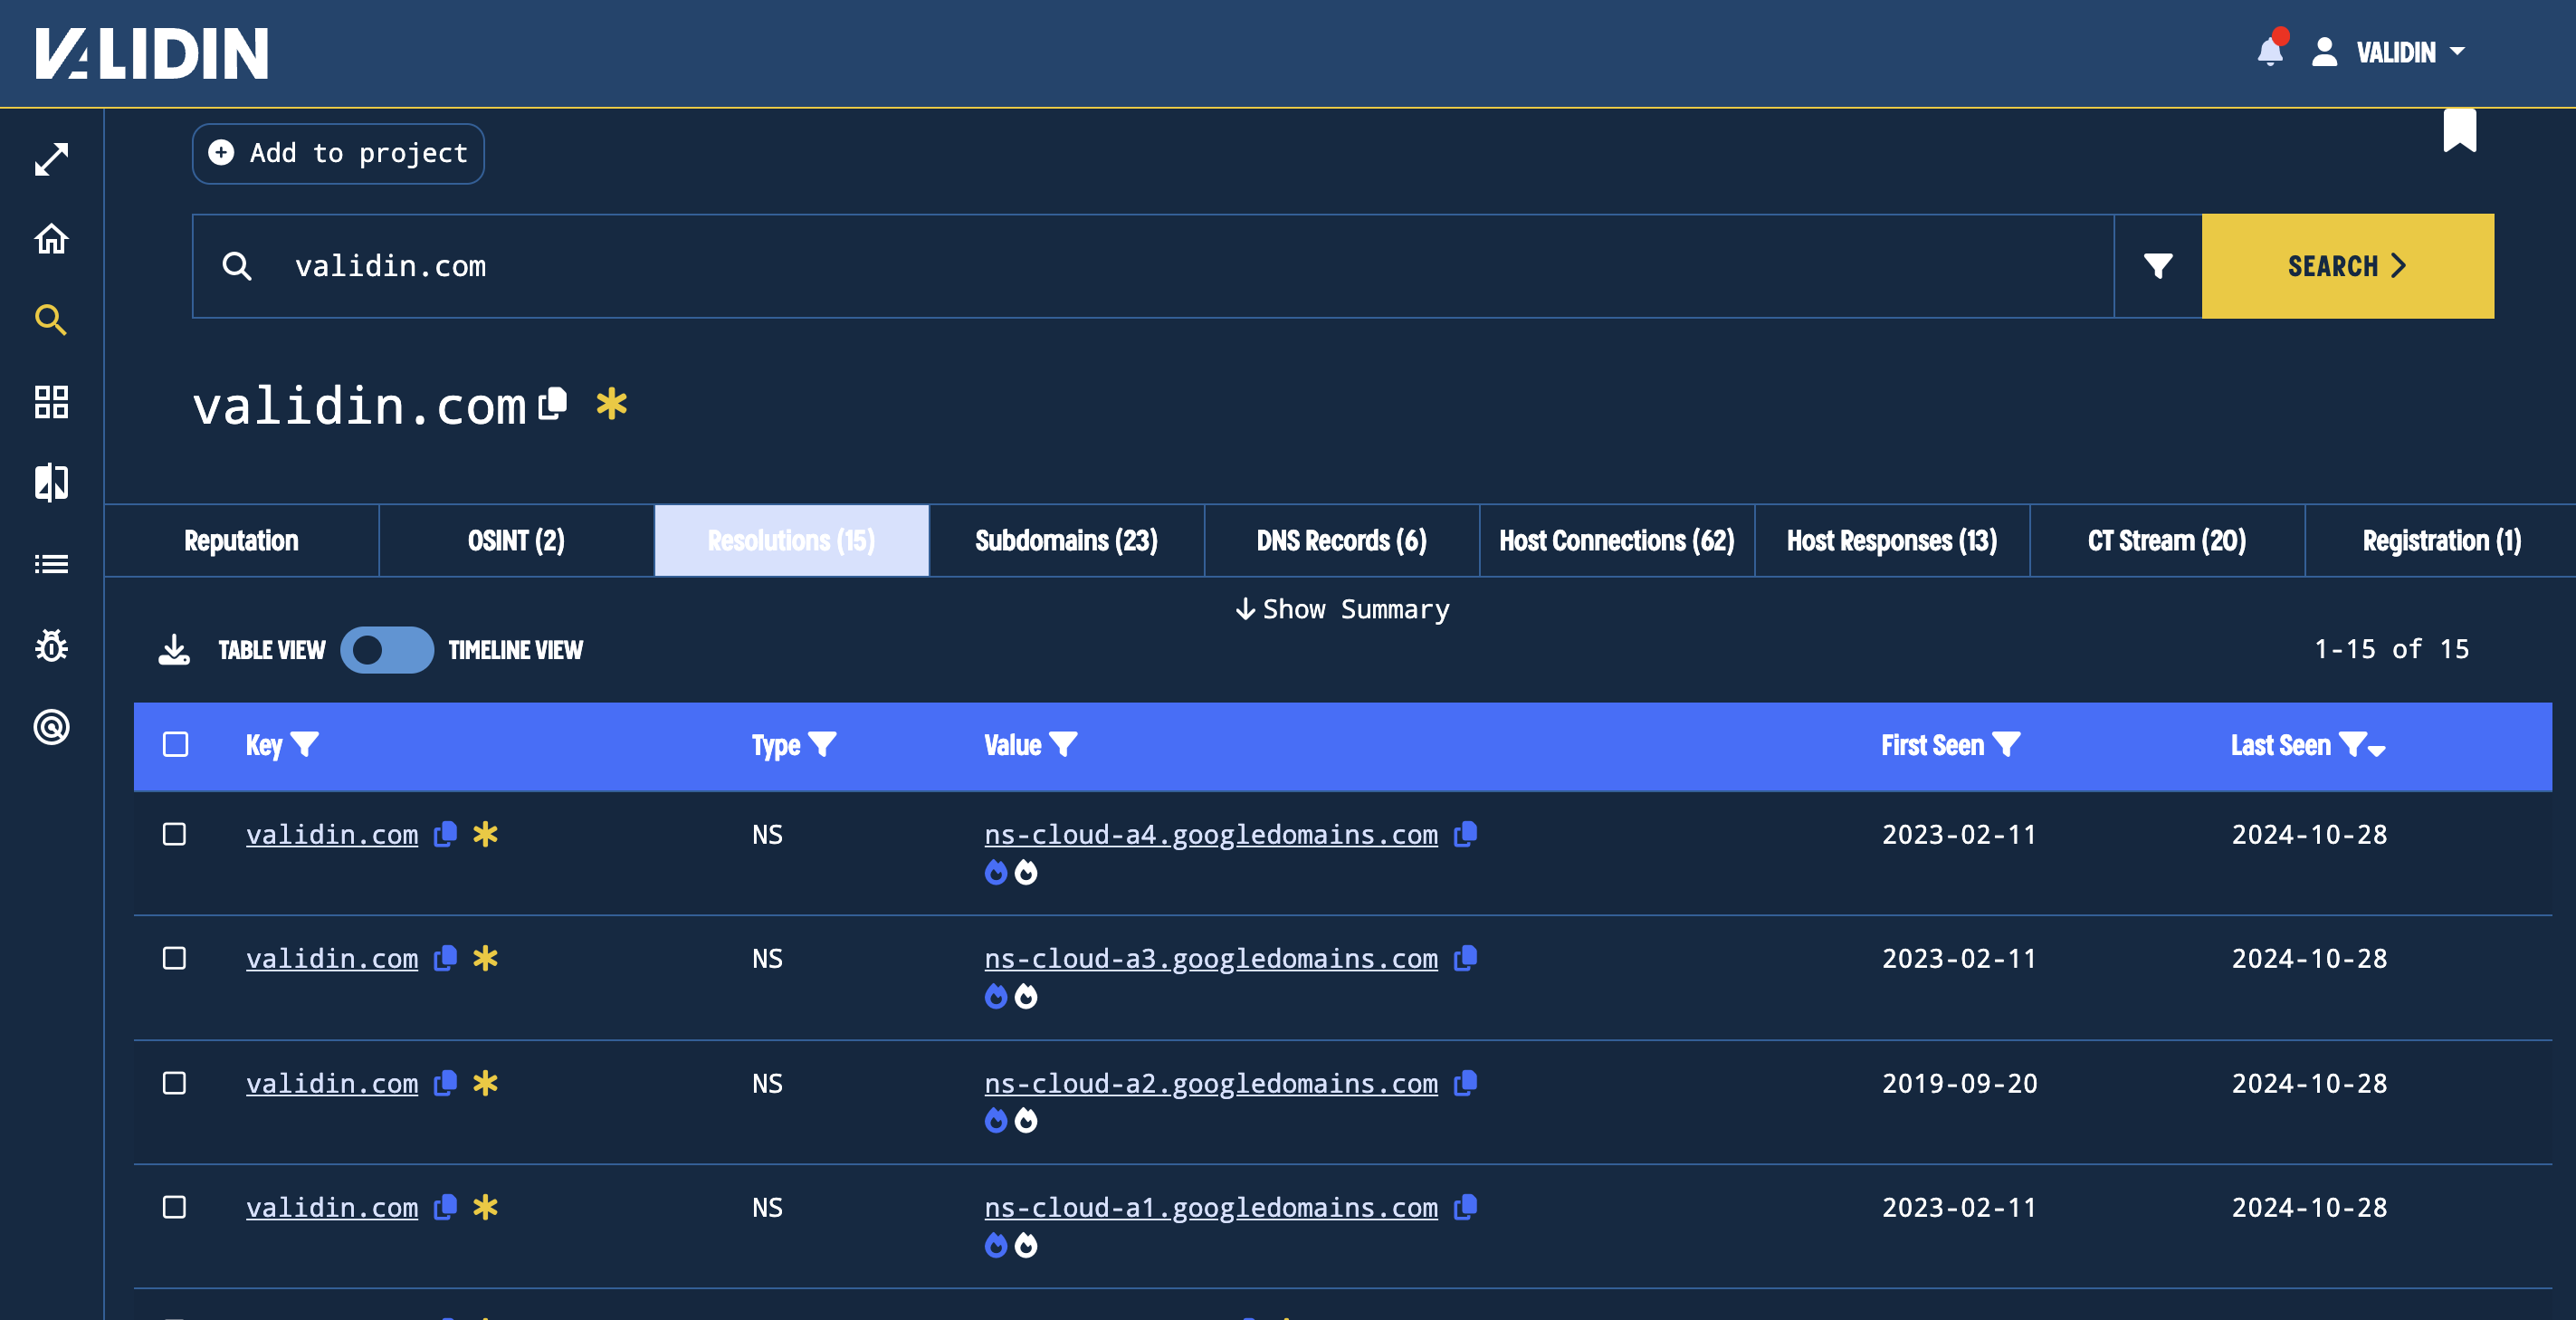Image resolution: width=2576 pixels, height=1320 pixels.
Task: Click the user profile icon
Action: pyautogui.click(x=2324, y=51)
